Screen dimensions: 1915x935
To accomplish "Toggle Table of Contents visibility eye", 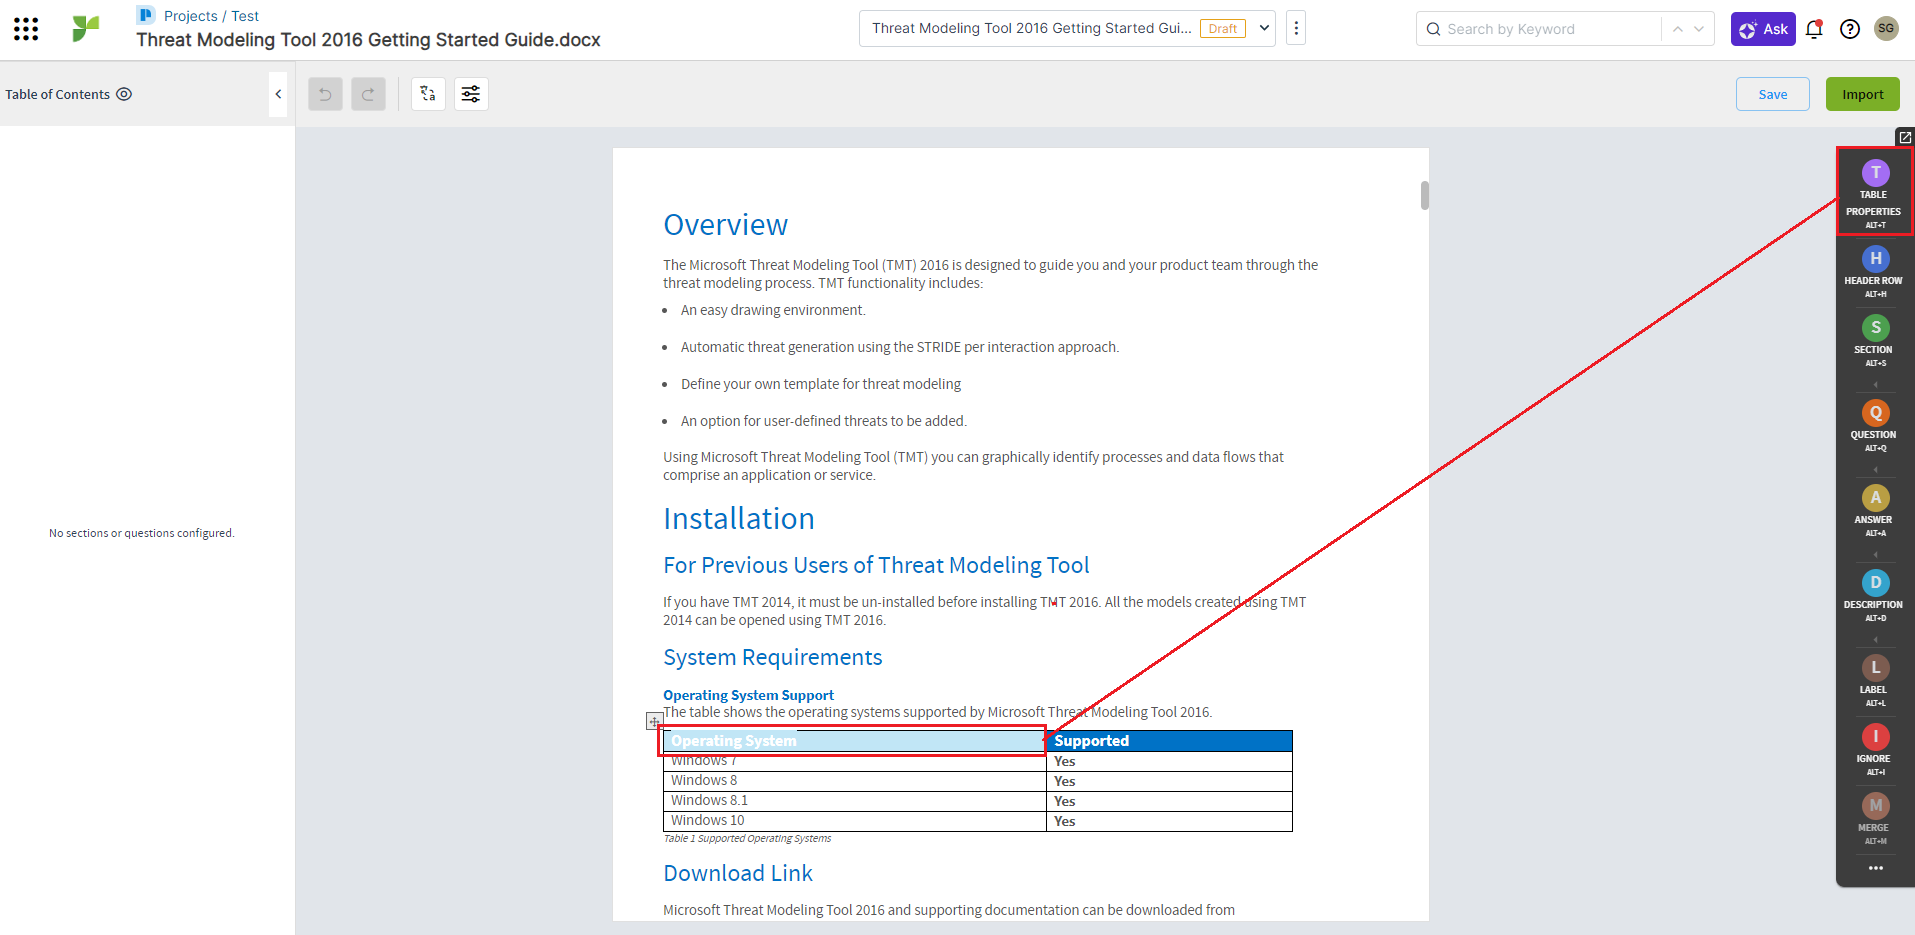I will coord(124,94).
